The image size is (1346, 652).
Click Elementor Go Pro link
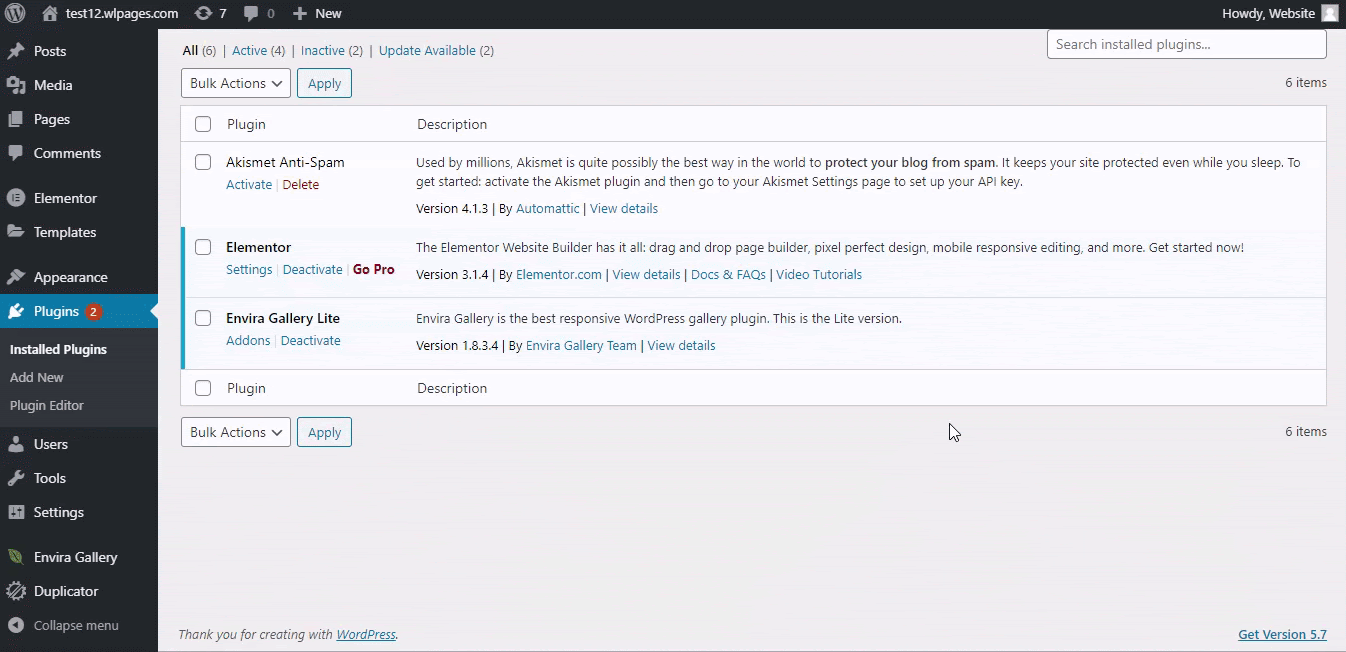[x=374, y=269]
